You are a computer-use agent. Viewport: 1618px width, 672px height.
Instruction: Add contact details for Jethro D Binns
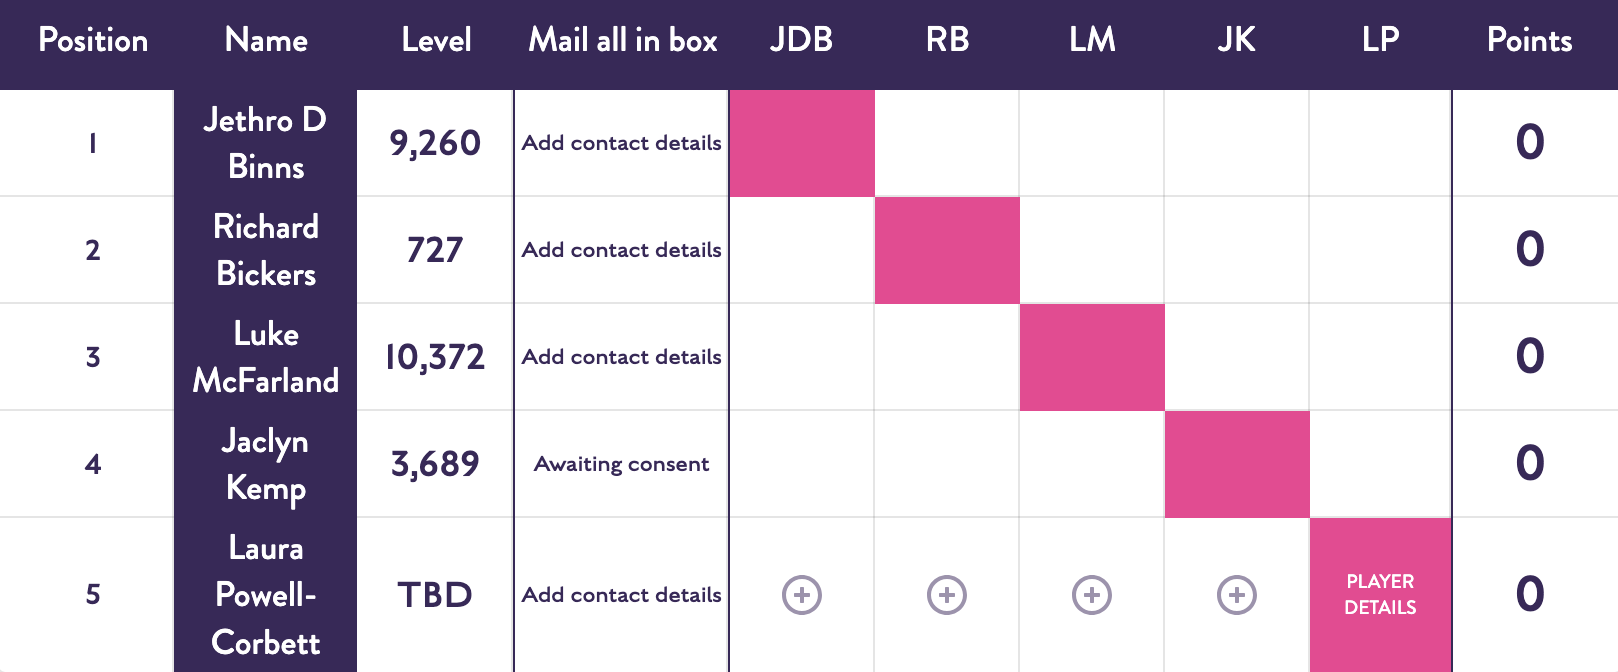[x=621, y=143]
